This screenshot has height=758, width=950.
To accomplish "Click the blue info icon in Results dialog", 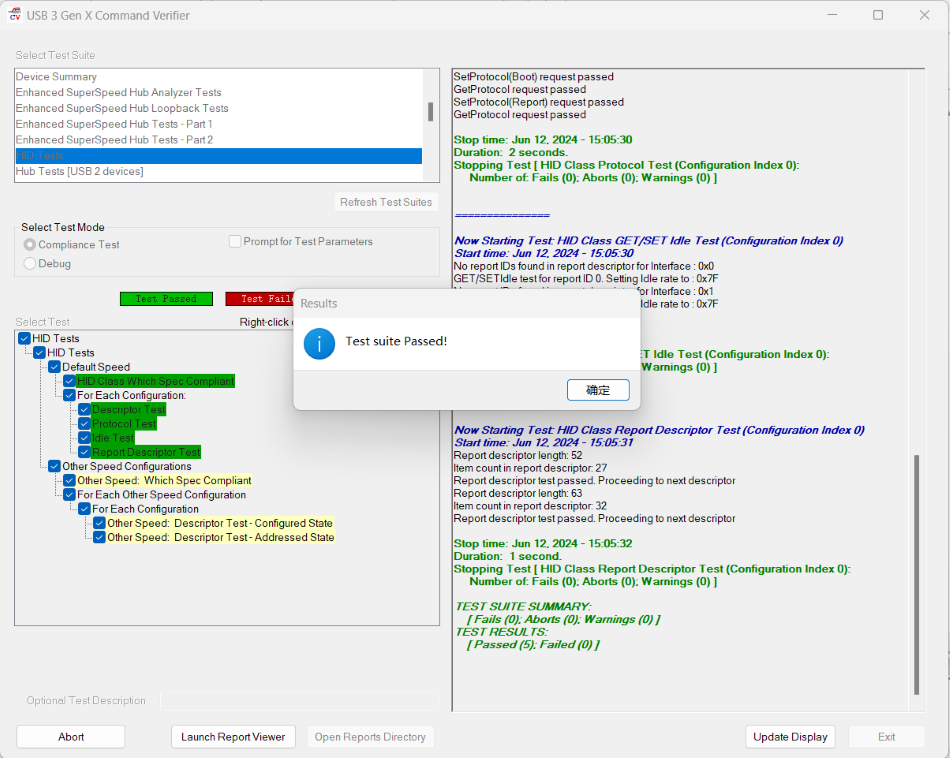I will (319, 344).
